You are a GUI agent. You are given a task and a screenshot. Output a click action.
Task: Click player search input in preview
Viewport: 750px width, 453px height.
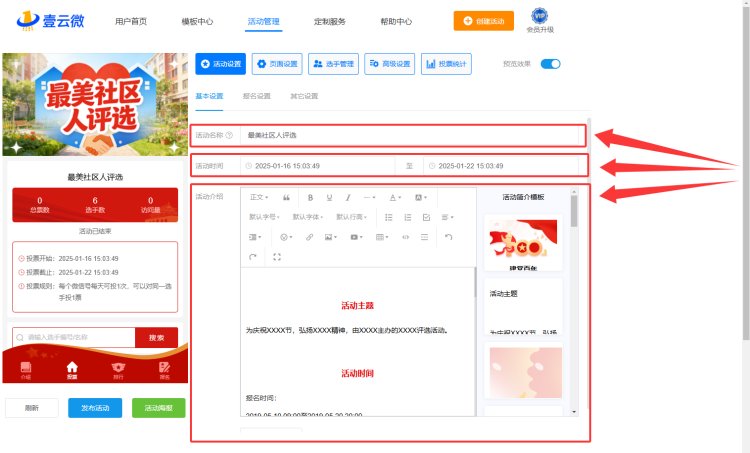click(74, 337)
